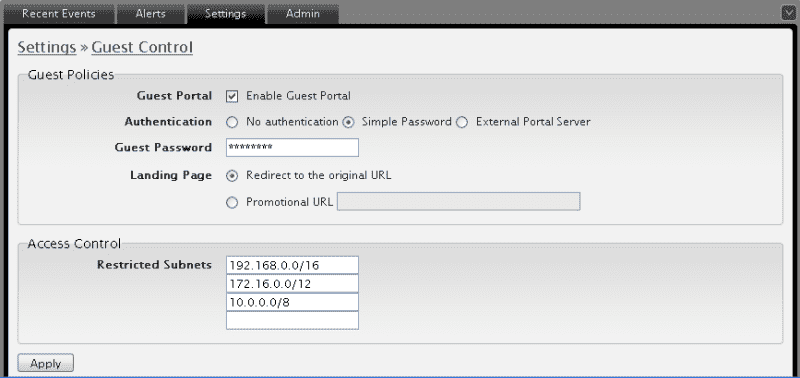Click the 172.16.0.0/12 subnet field
This screenshot has height=378, width=800.
click(292, 284)
